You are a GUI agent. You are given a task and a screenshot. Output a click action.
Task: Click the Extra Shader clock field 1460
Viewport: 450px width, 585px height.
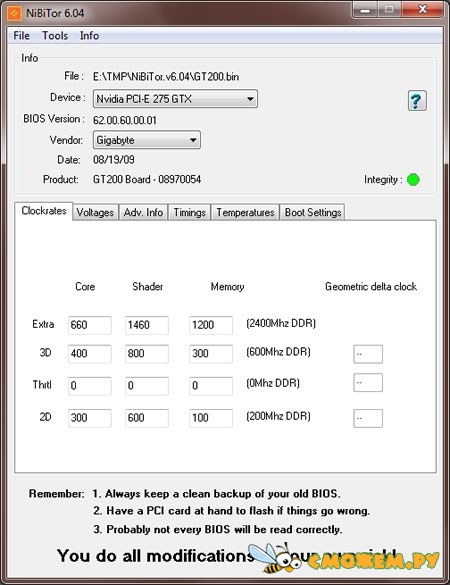(147, 325)
